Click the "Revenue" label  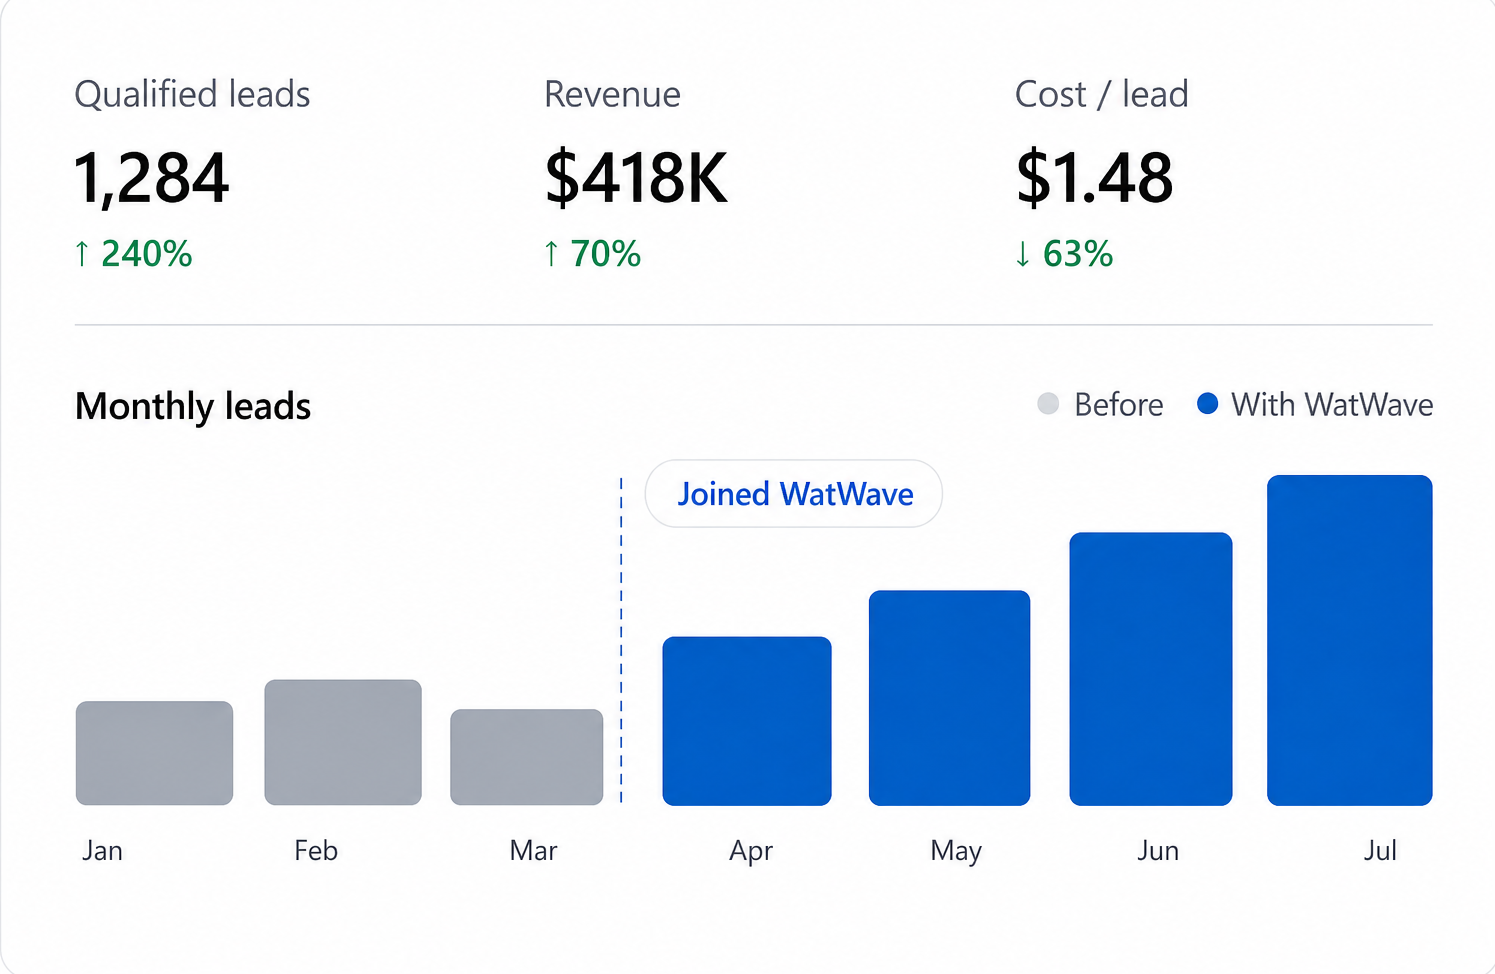(612, 94)
